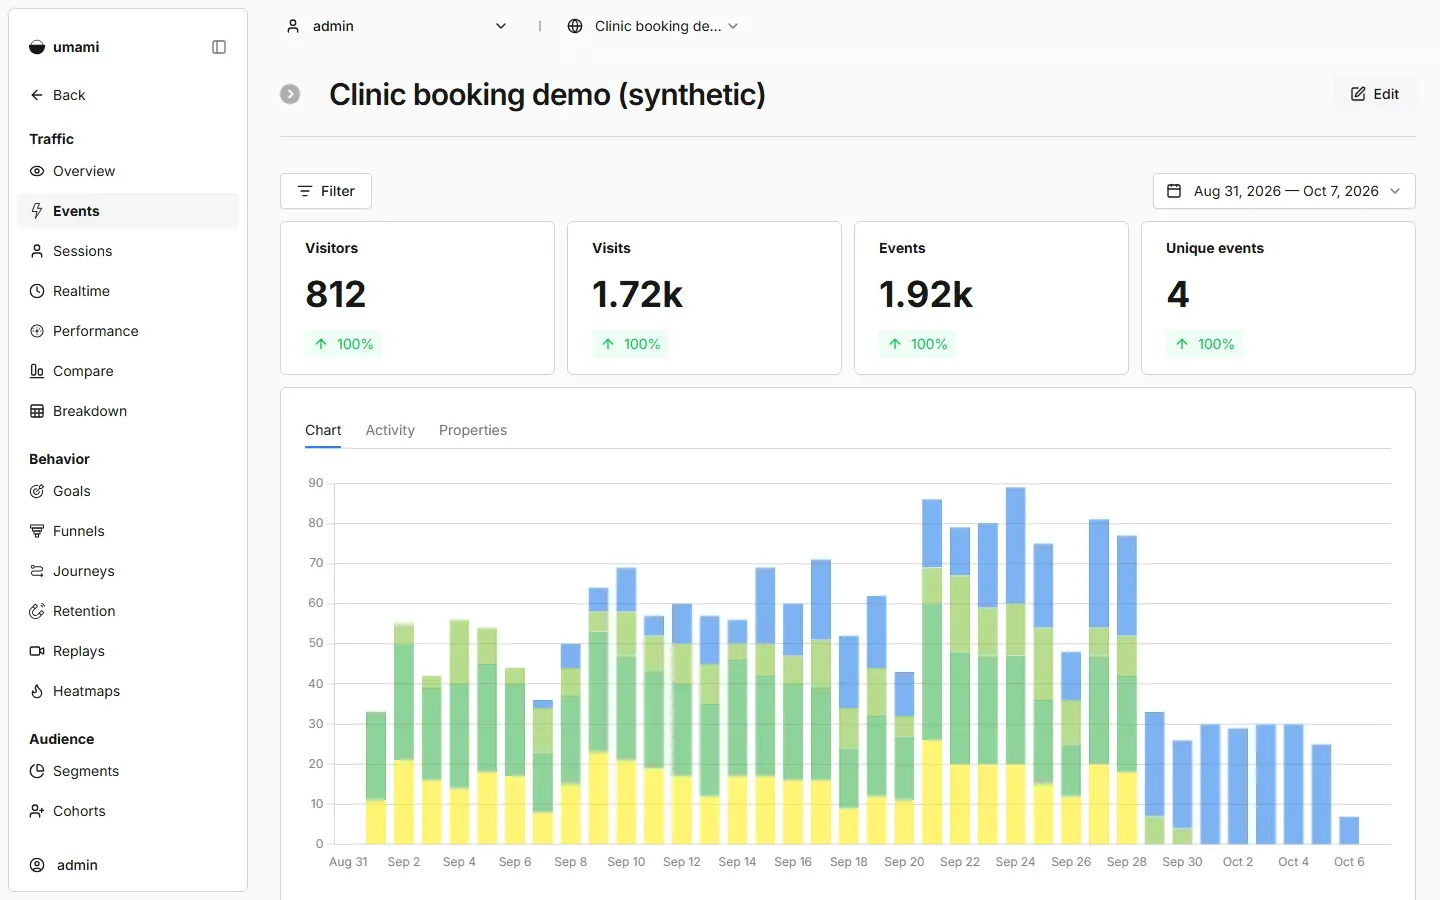Viewport: 1440px width, 900px height.
Task: Click the Visits 1.72k stat card
Action: pyautogui.click(x=704, y=298)
